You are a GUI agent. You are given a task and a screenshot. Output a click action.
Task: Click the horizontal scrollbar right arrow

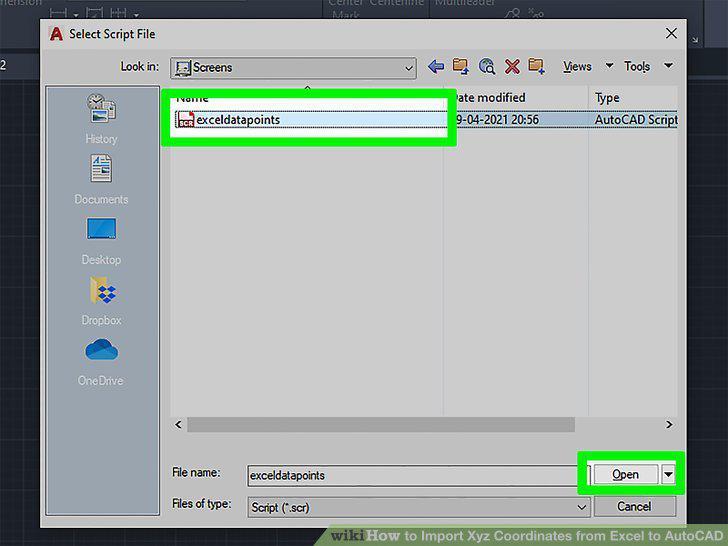tap(669, 424)
